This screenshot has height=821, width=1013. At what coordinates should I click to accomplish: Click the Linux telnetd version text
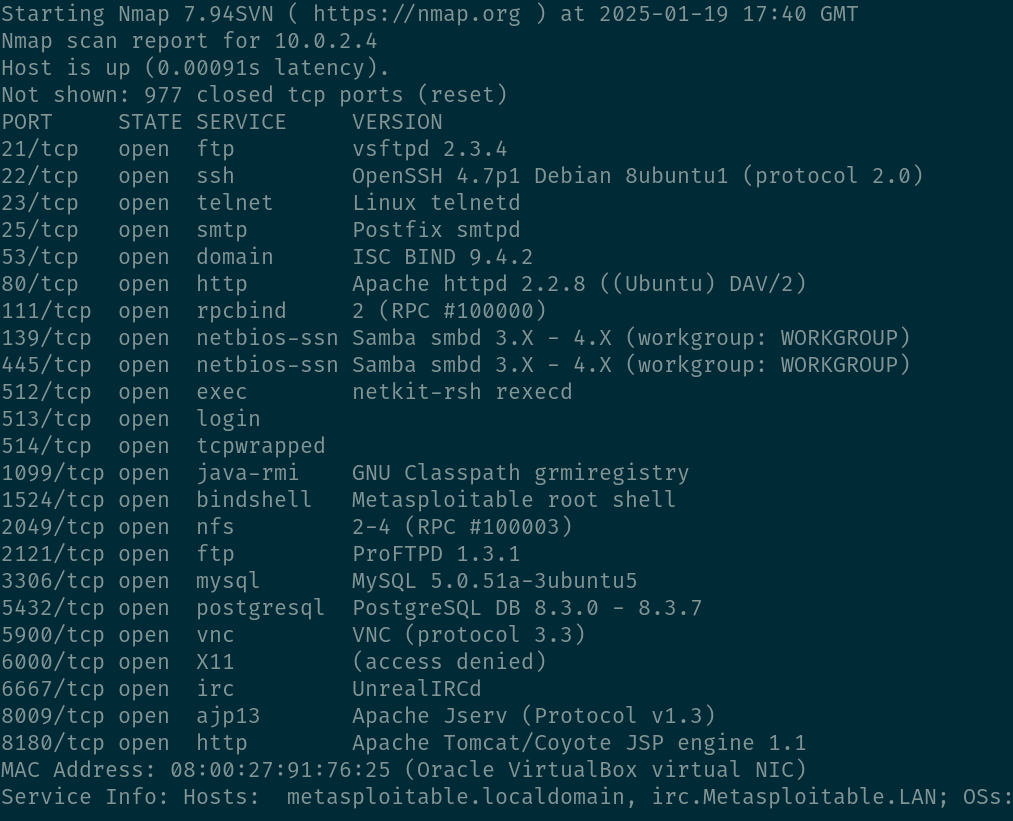click(x=436, y=203)
